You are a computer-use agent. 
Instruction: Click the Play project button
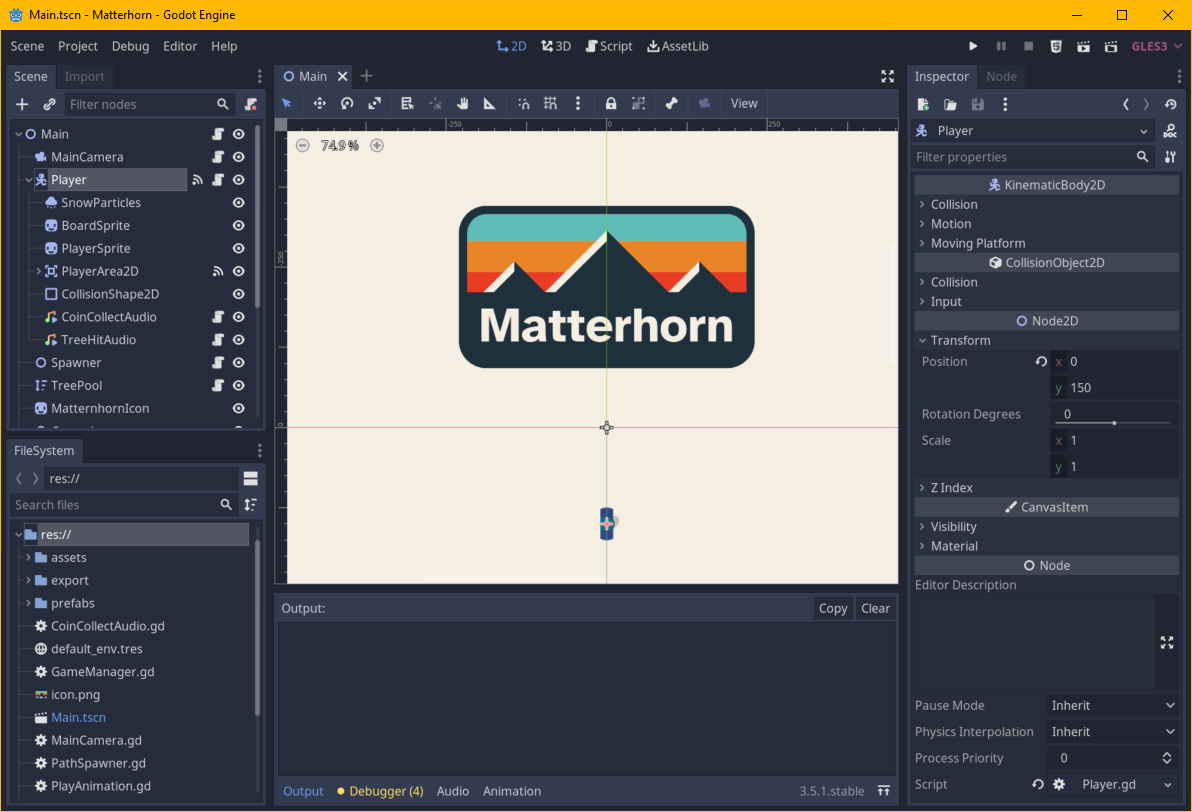click(x=973, y=46)
